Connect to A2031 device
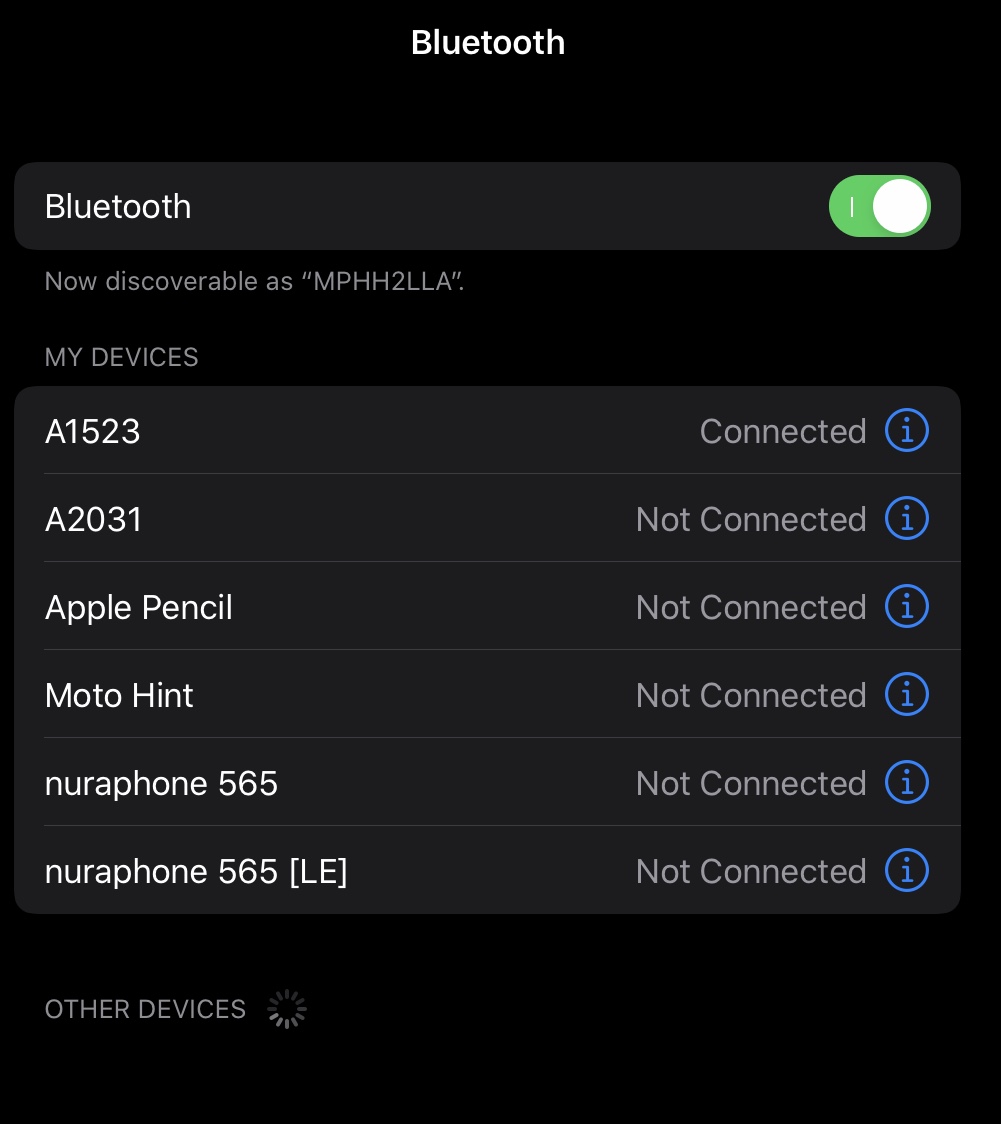This screenshot has height=1124, width=1001. [x=94, y=520]
